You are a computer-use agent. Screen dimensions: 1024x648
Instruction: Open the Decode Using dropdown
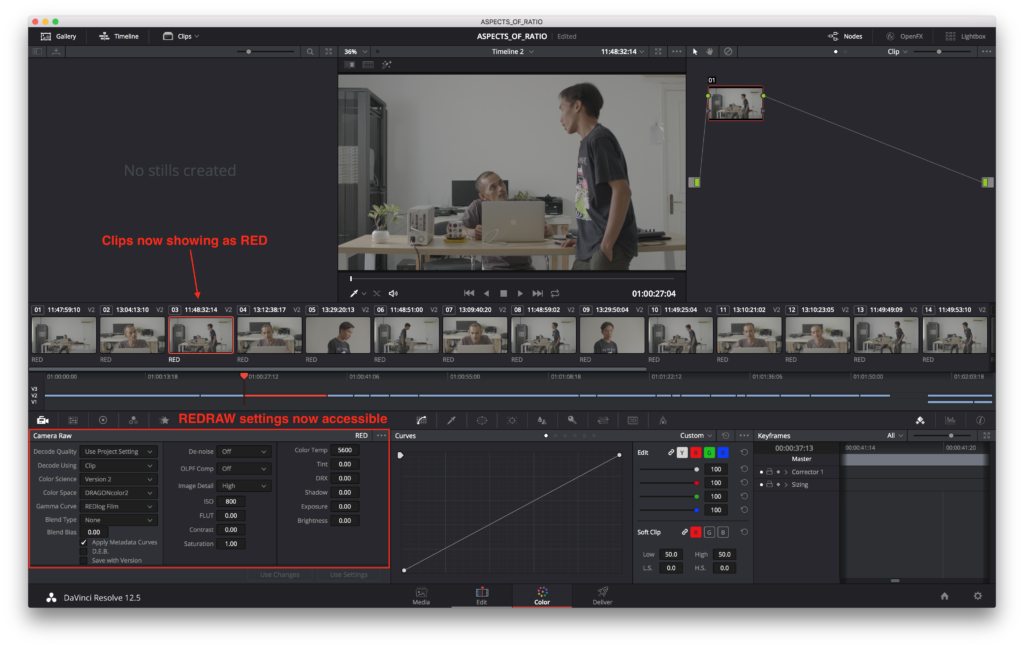tap(118, 466)
